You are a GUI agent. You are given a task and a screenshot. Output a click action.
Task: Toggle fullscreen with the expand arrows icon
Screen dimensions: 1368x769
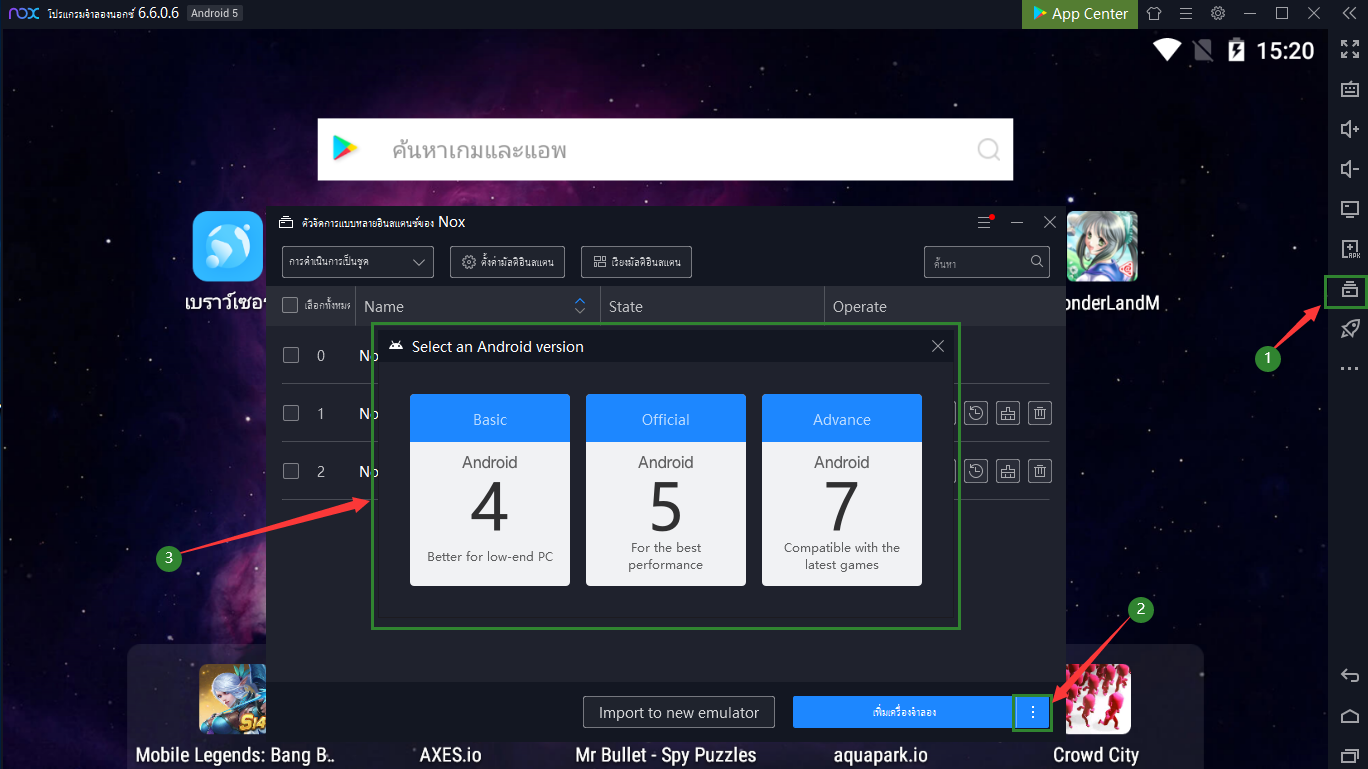1349,49
